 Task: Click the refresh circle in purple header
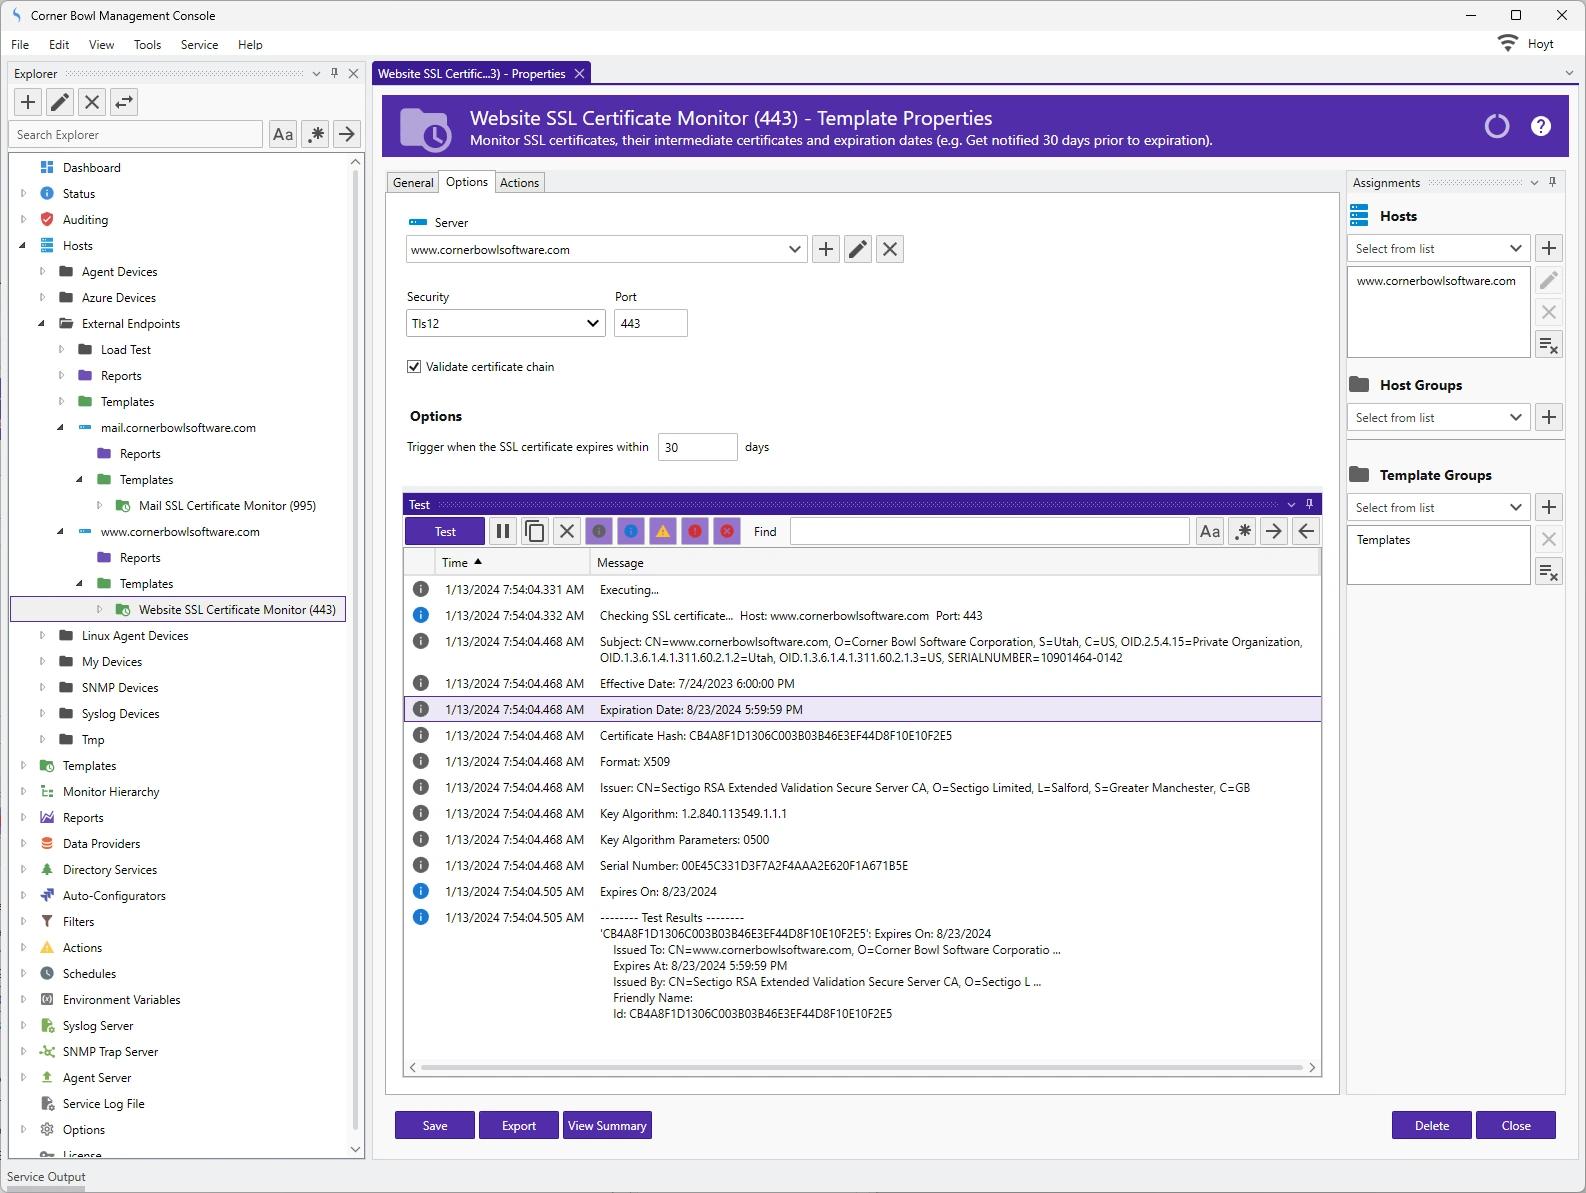click(1496, 126)
